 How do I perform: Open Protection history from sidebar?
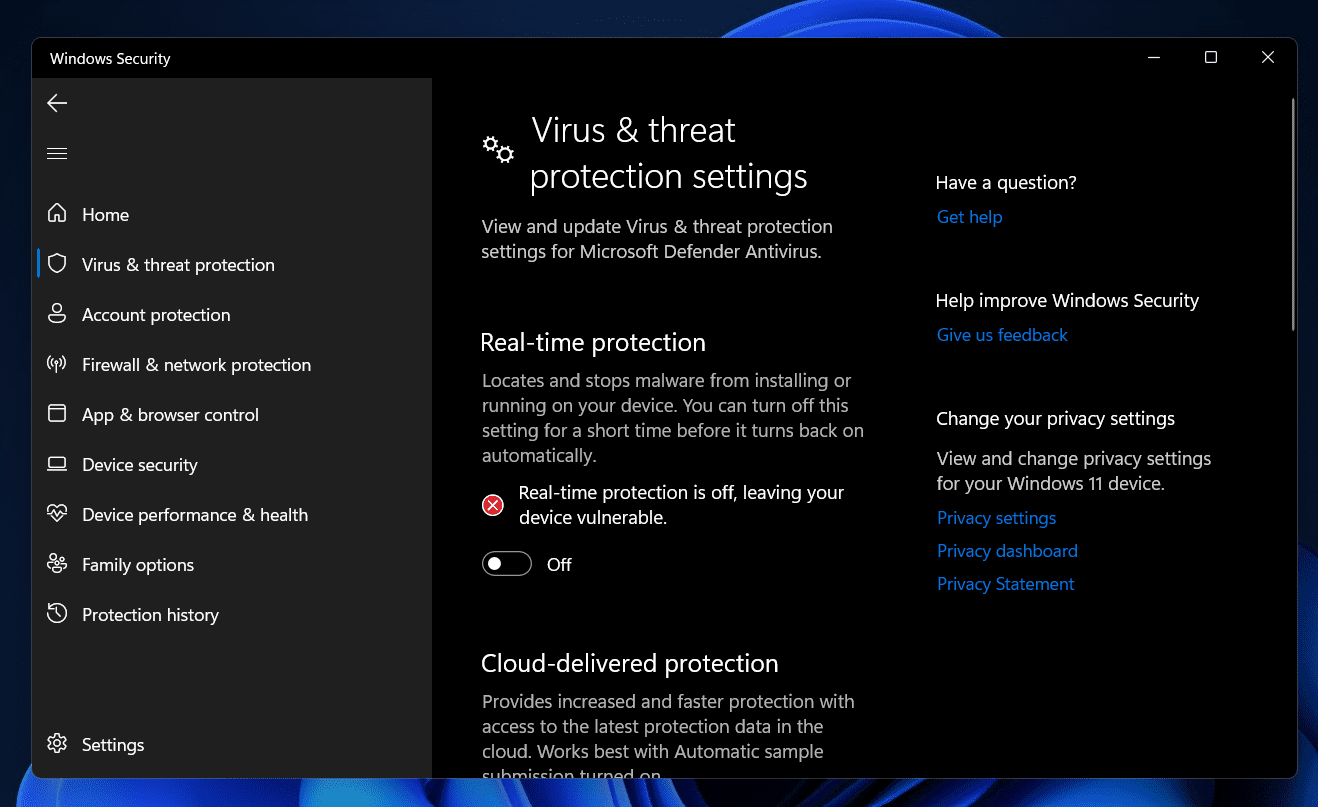tap(150, 615)
